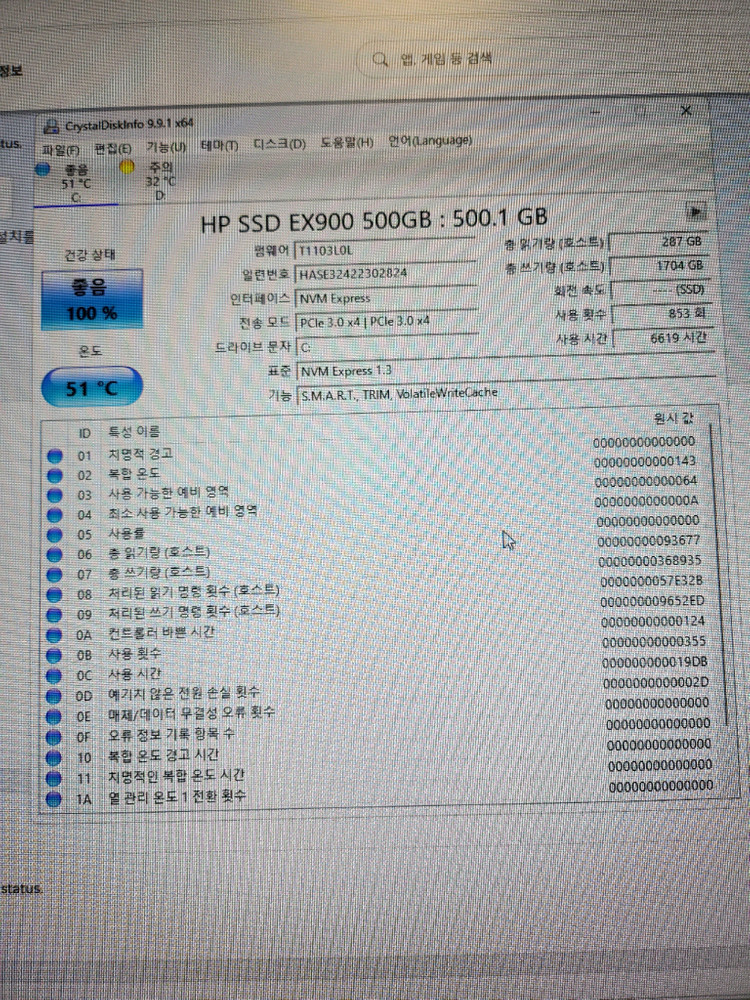Click the features field S.M.A.R.T., TRIM

(507, 393)
